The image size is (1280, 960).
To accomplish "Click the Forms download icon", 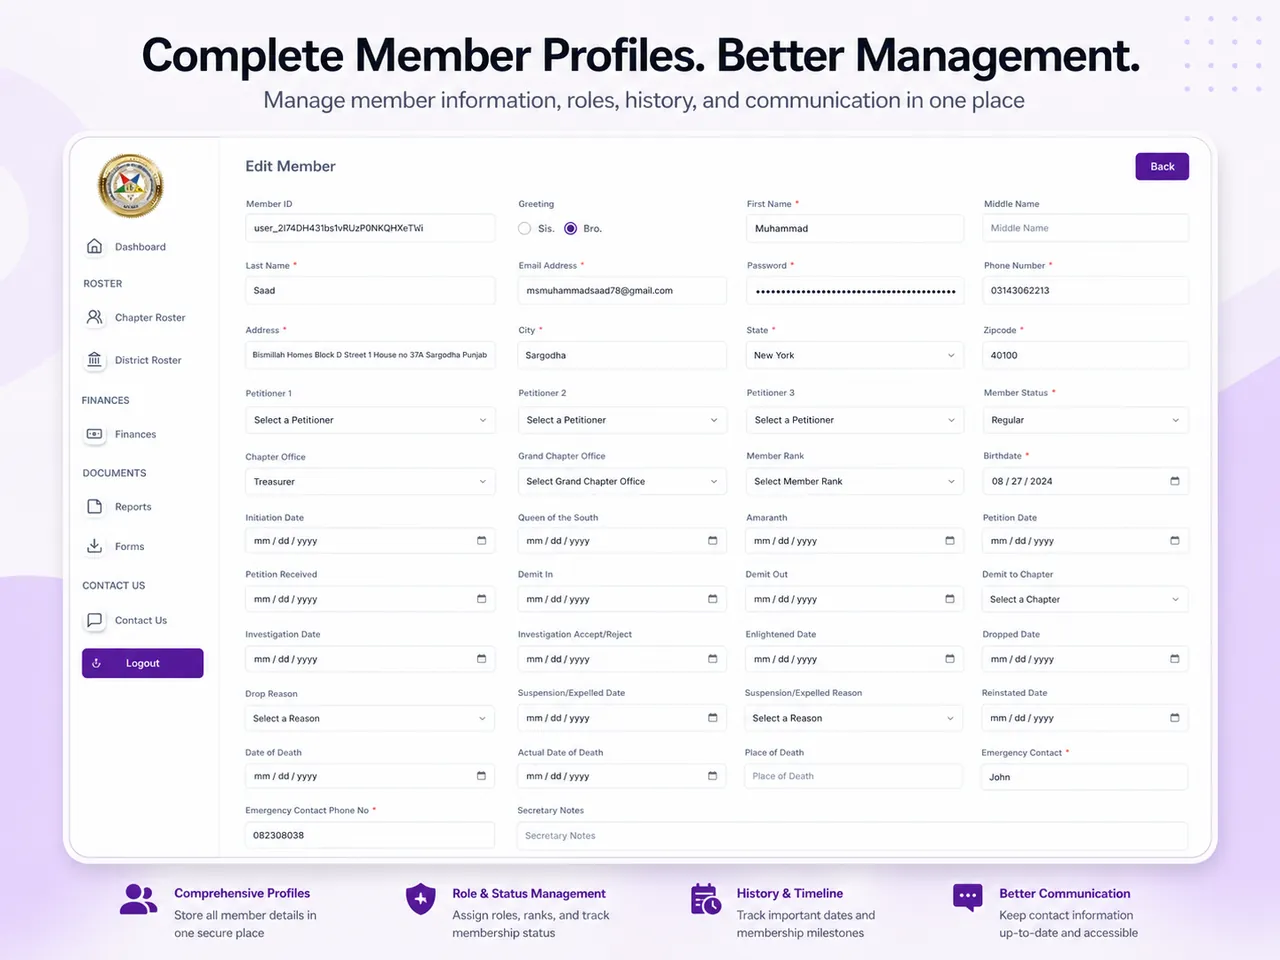I will [x=94, y=546].
